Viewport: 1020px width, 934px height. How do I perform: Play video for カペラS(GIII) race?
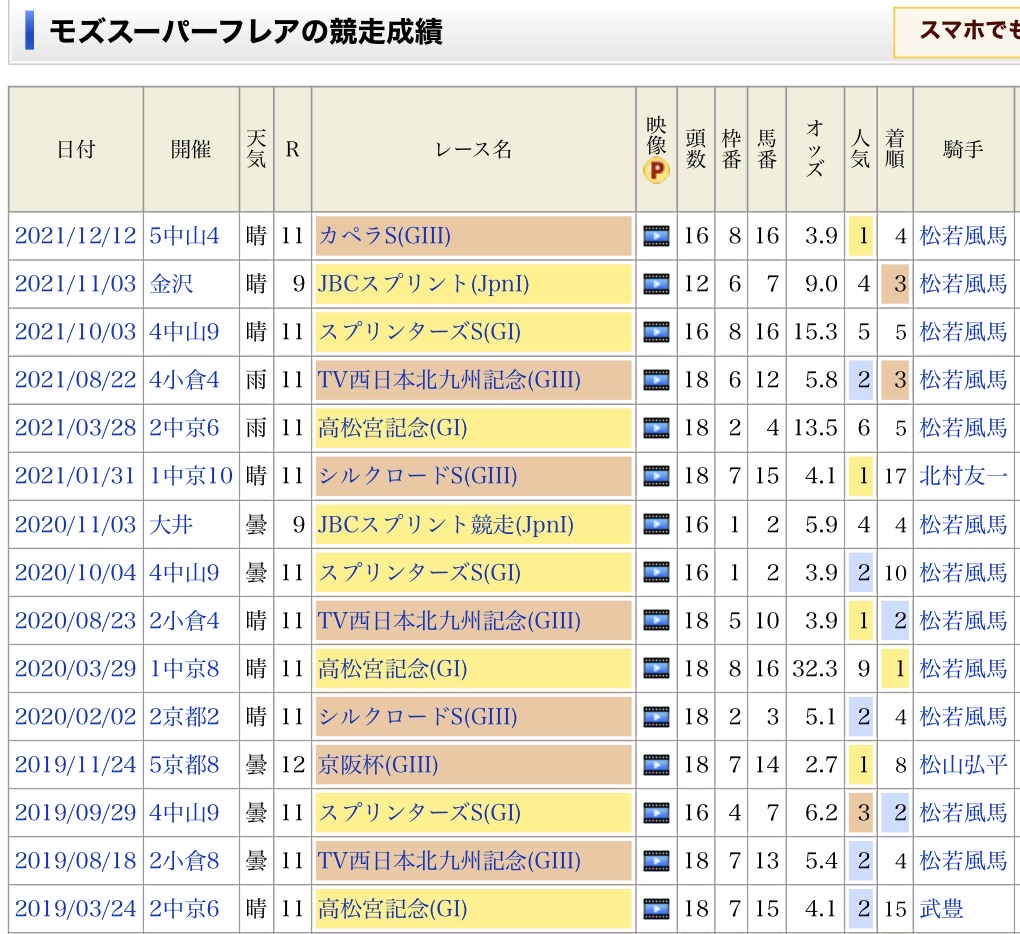(x=656, y=237)
